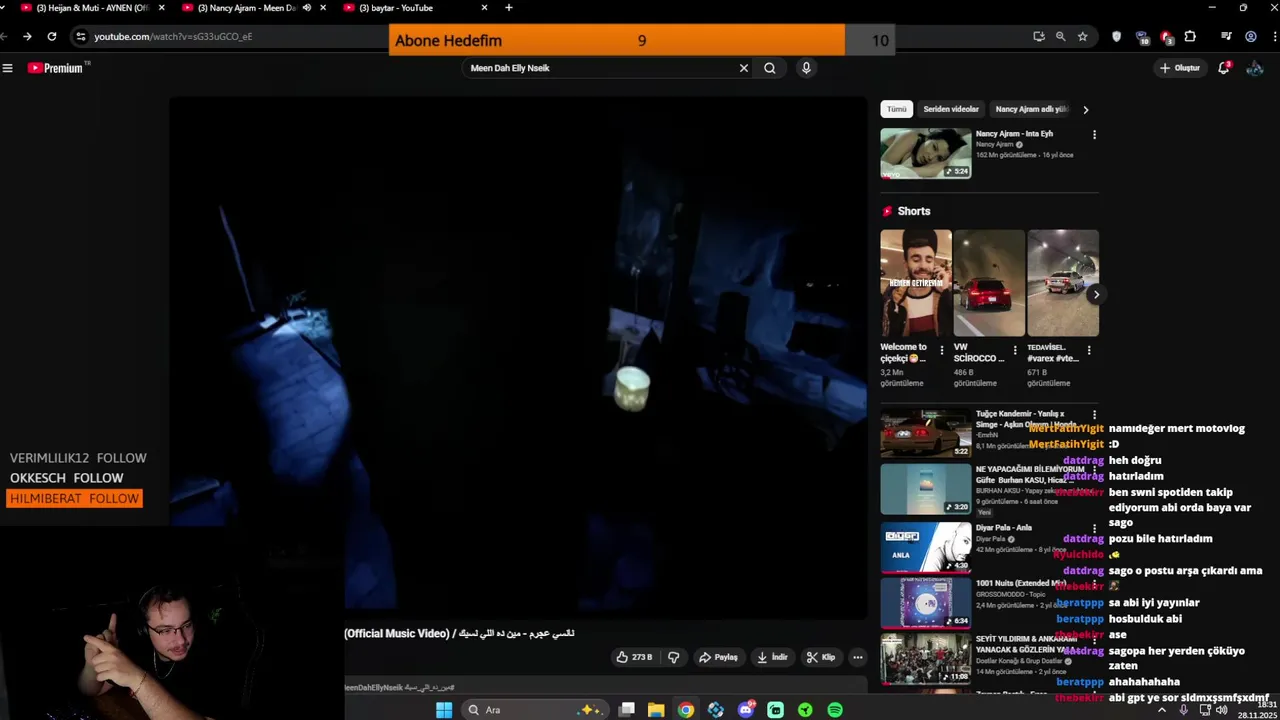Open the 18:31 clock and date
1280x720 pixels.
coord(1256,710)
